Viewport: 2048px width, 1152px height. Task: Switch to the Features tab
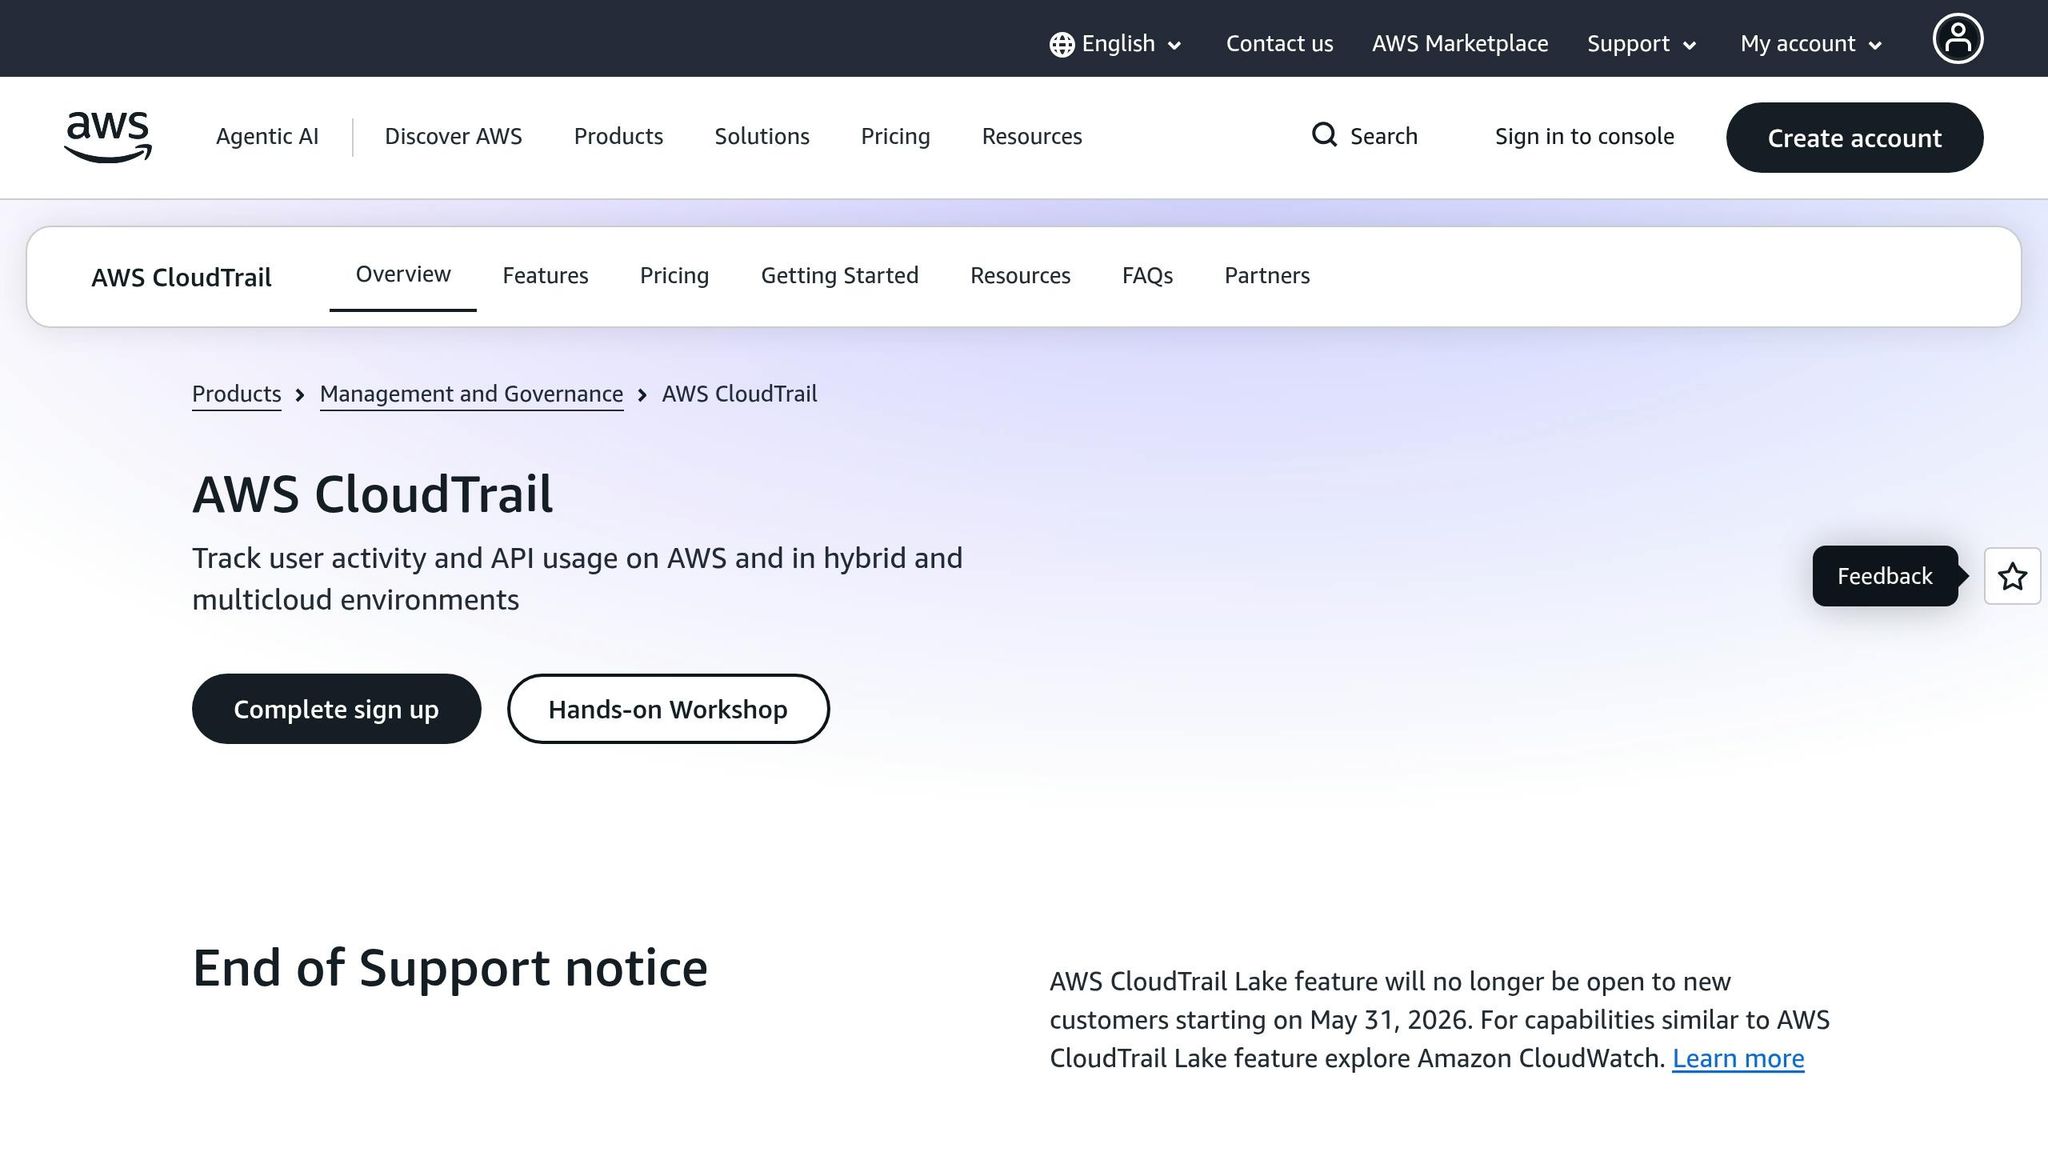pyautogui.click(x=545, y=275)
